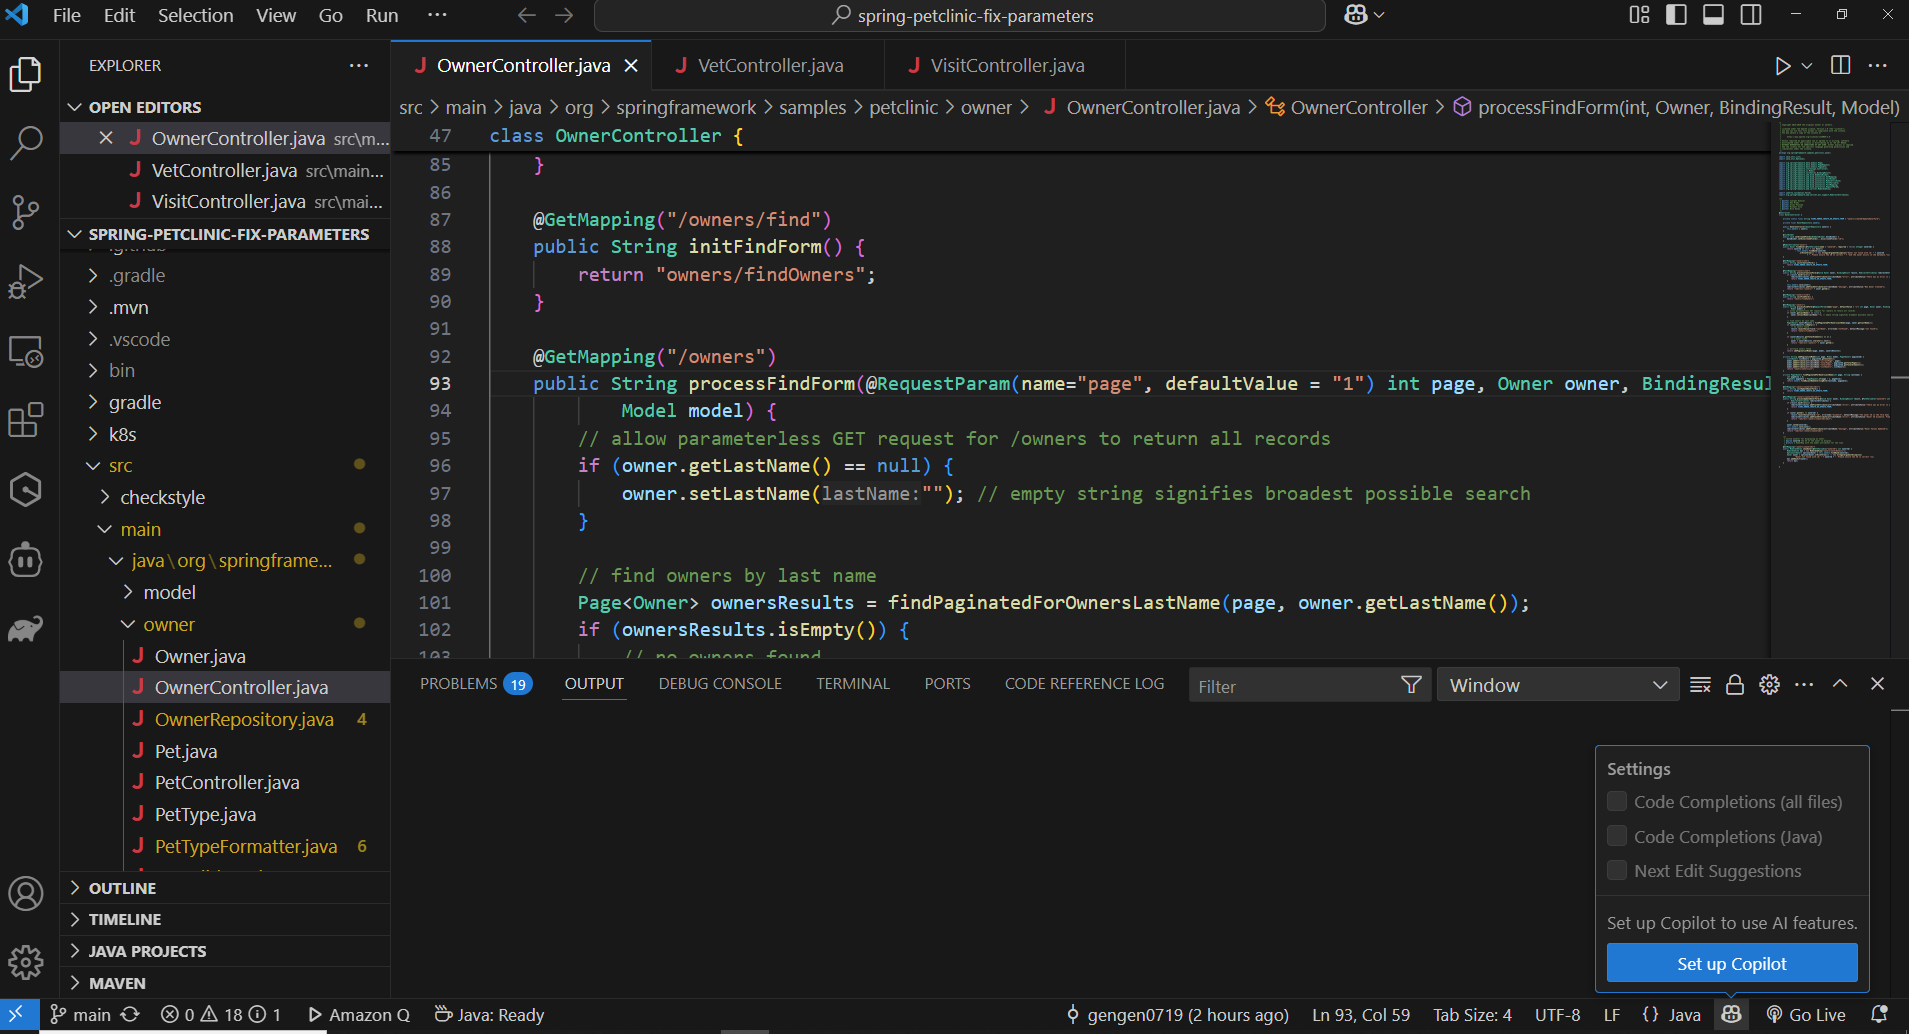This screenshot has width=1909, height=1034.
Task: Click the Set up Copilot button
Action: pos(1731,964)
